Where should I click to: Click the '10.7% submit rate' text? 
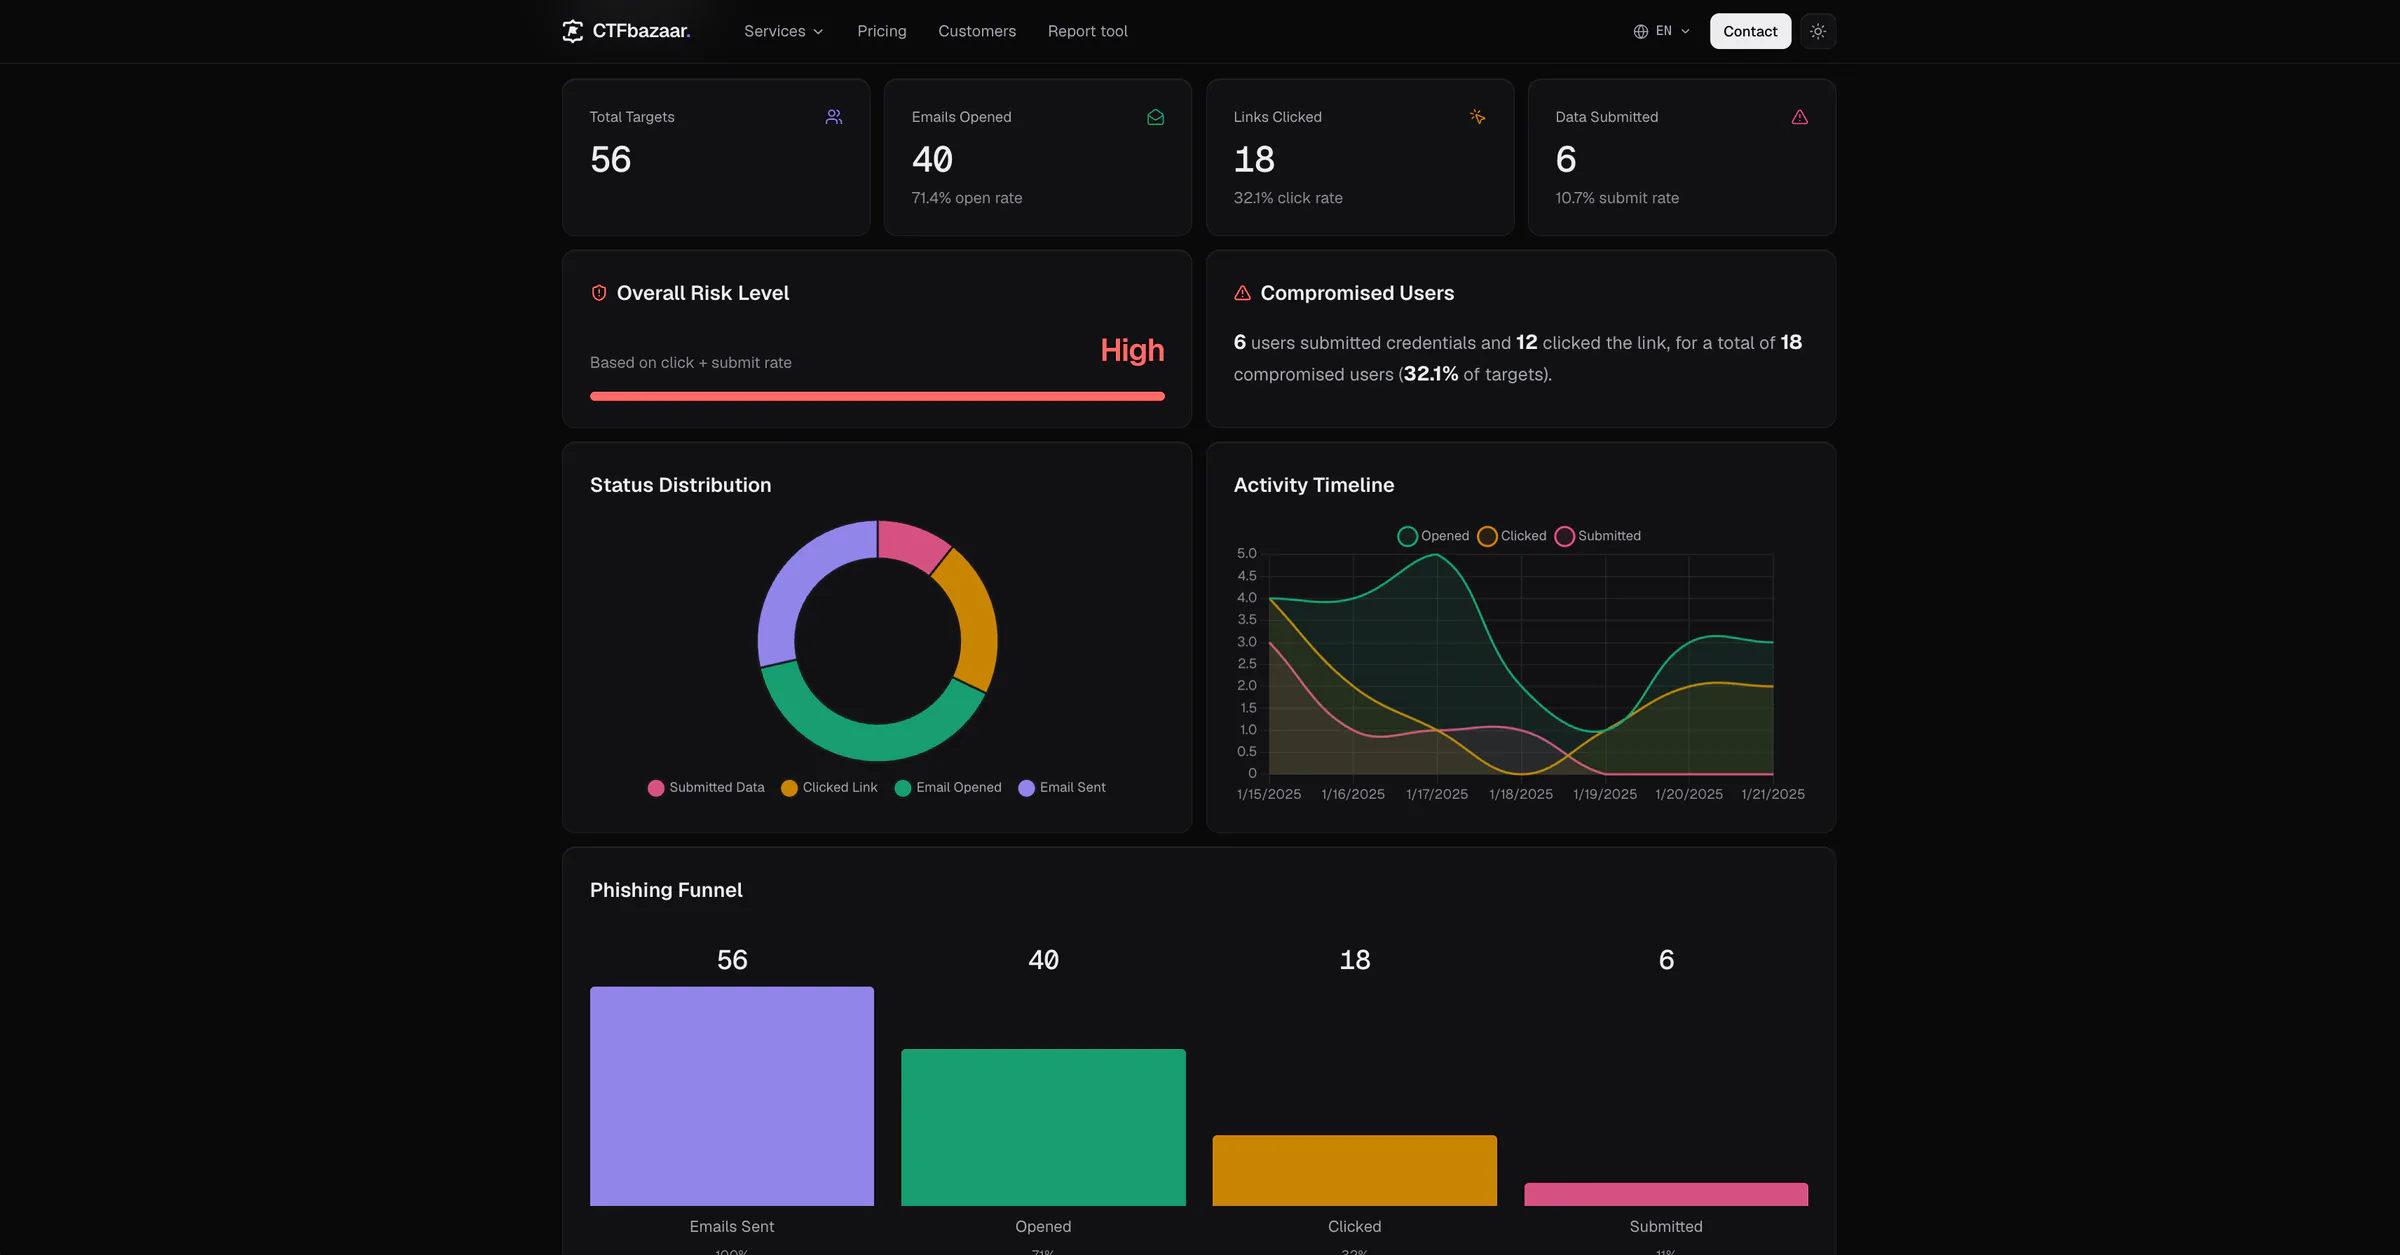(1617, 198)
